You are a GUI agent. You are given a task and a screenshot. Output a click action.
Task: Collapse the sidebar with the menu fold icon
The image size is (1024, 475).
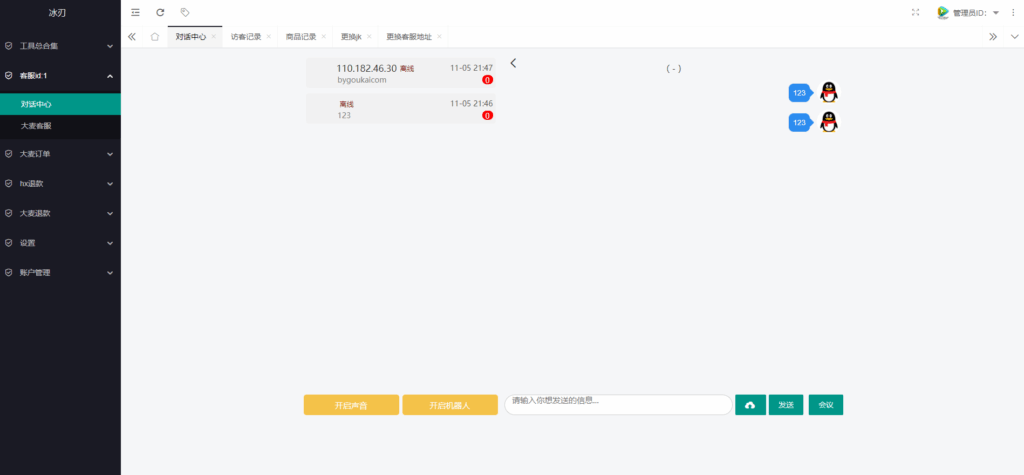tap(136, 12)
